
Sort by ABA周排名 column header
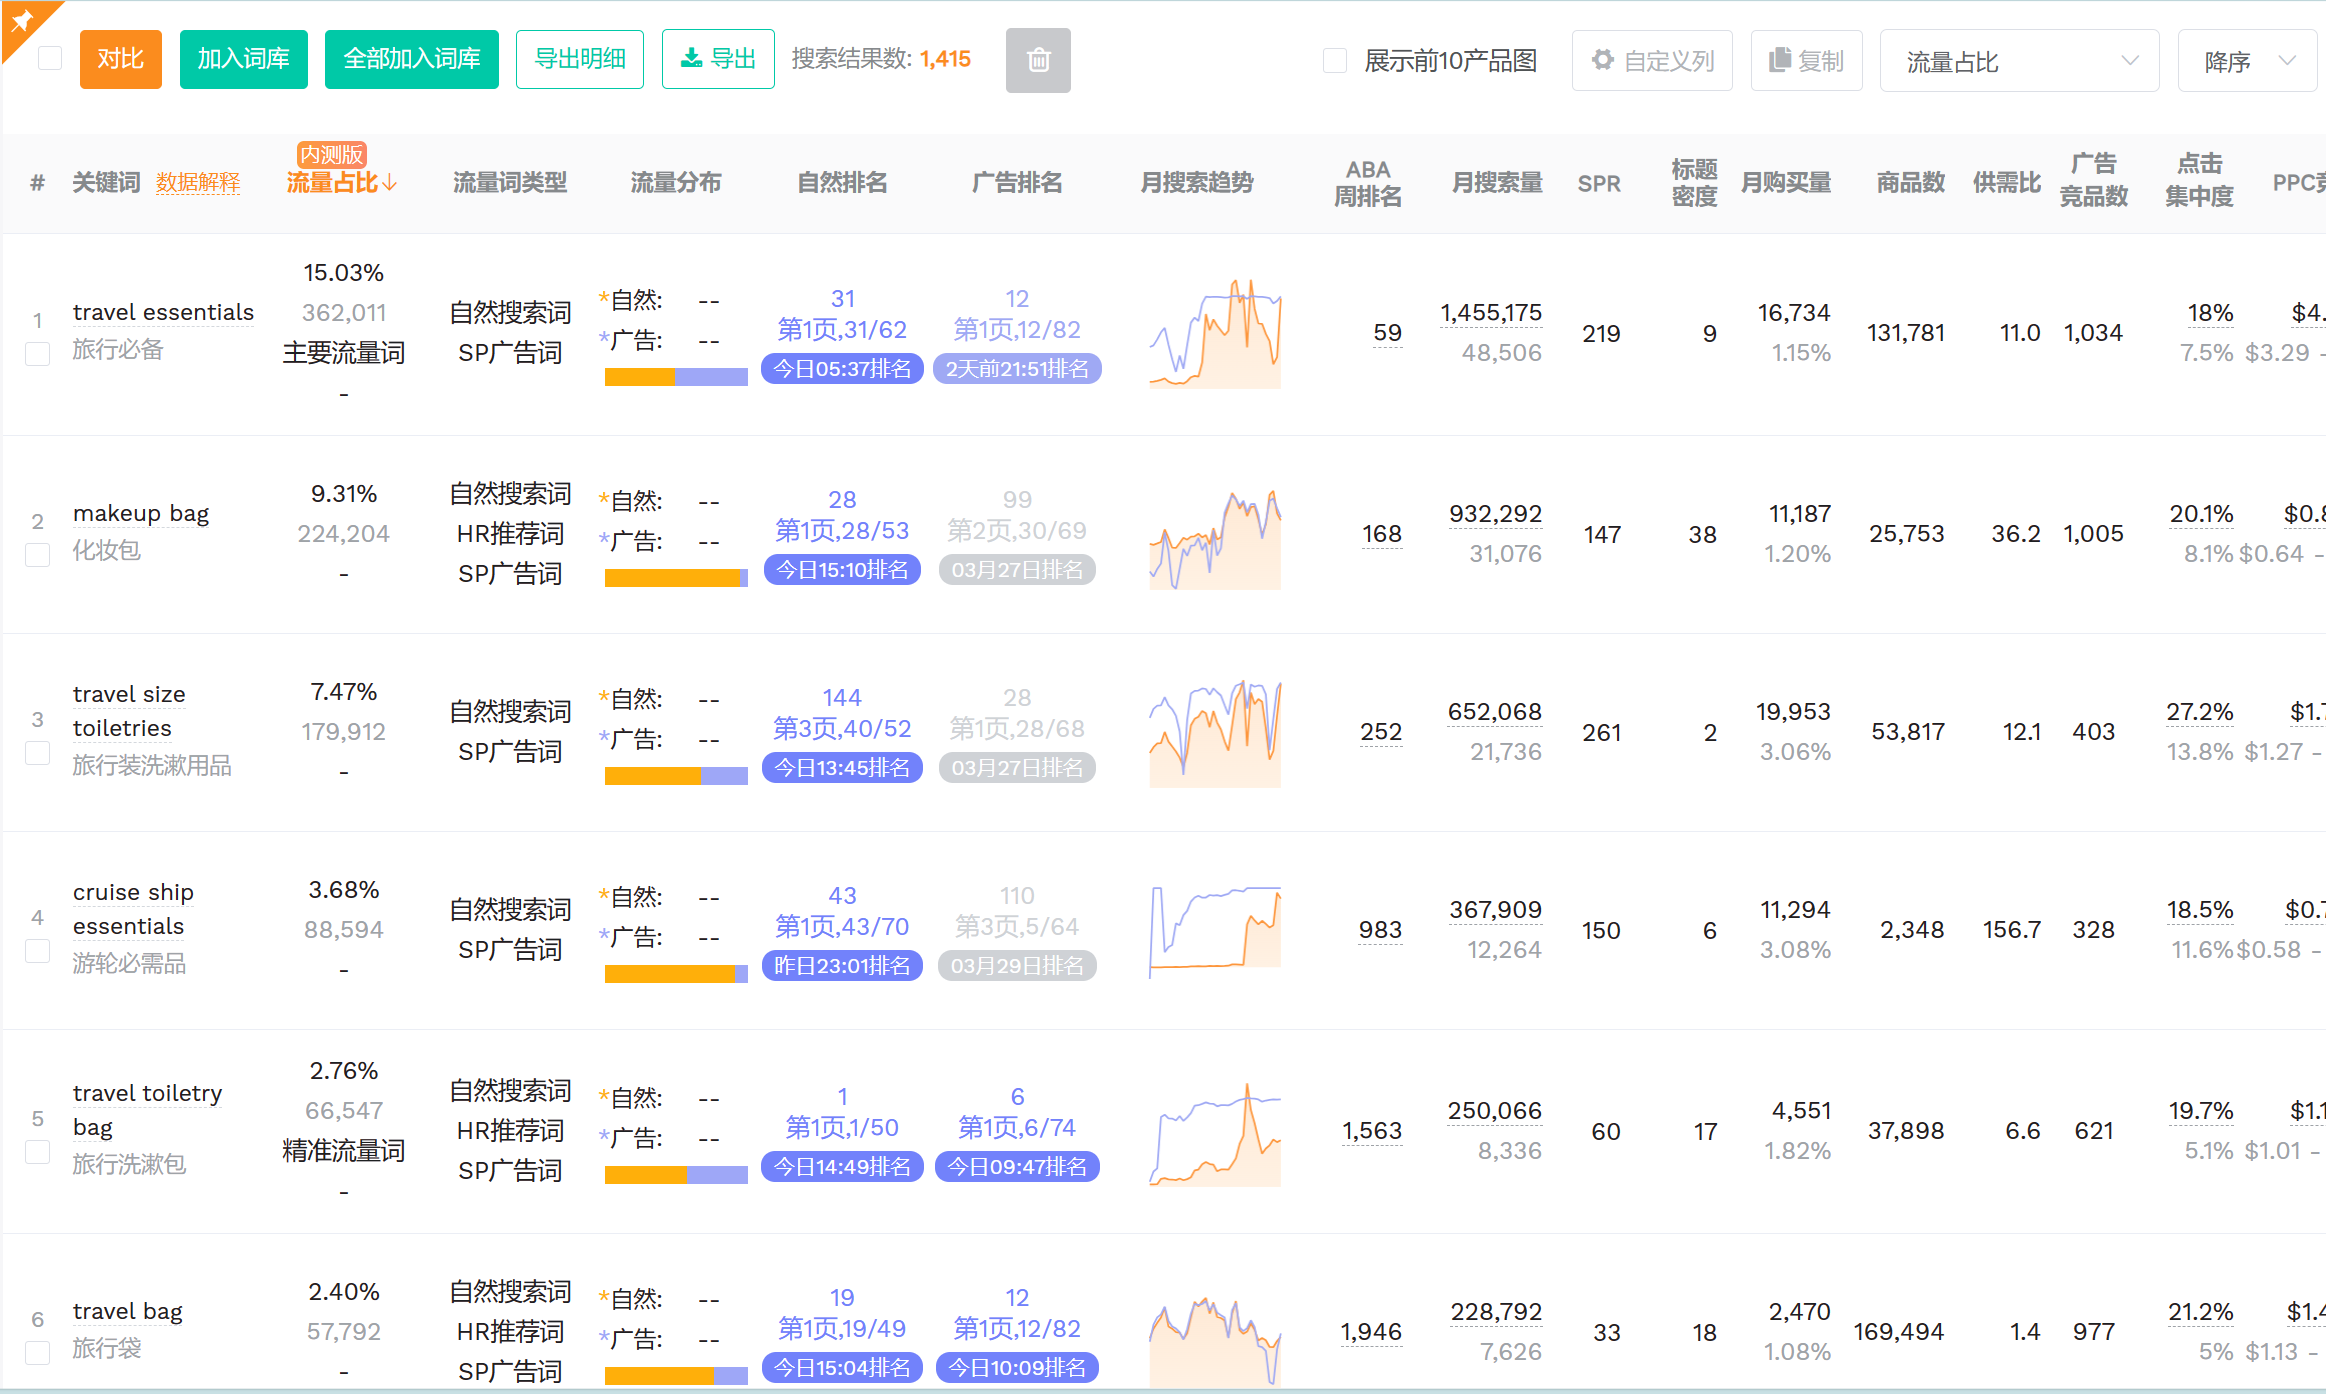[x=1368, y=183]
